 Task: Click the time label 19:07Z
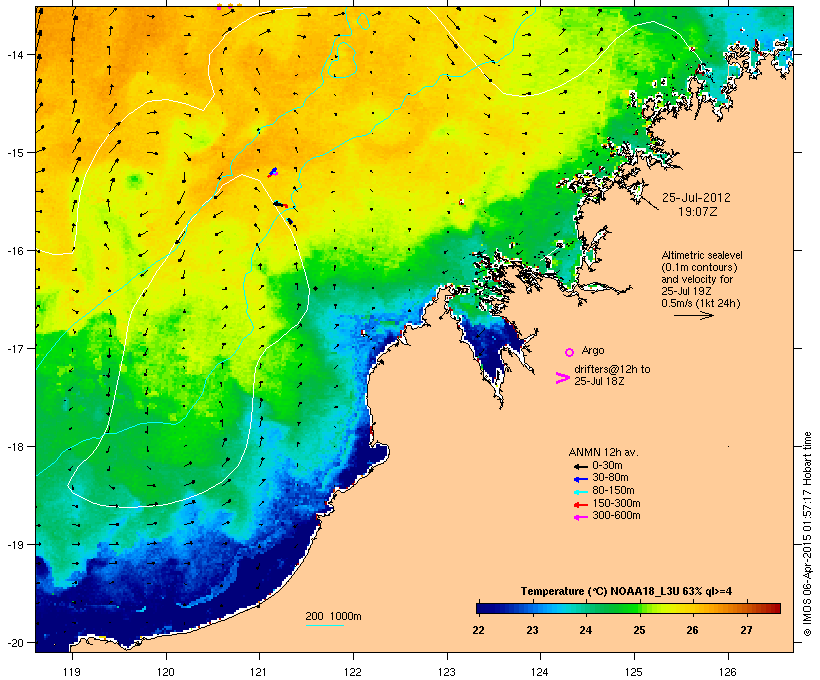698,212
